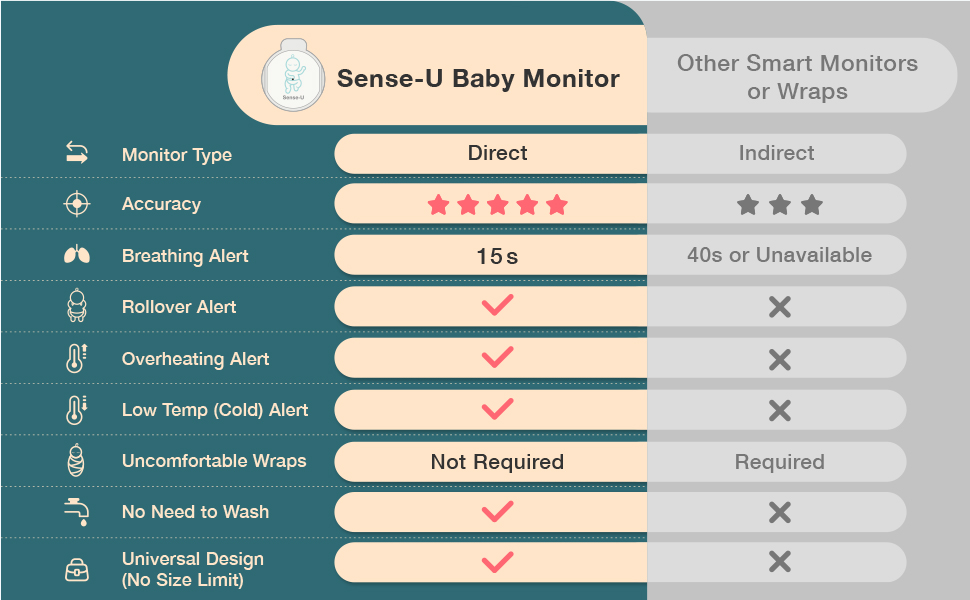Click the swaddled baby wraps icon

pos(77,461)
